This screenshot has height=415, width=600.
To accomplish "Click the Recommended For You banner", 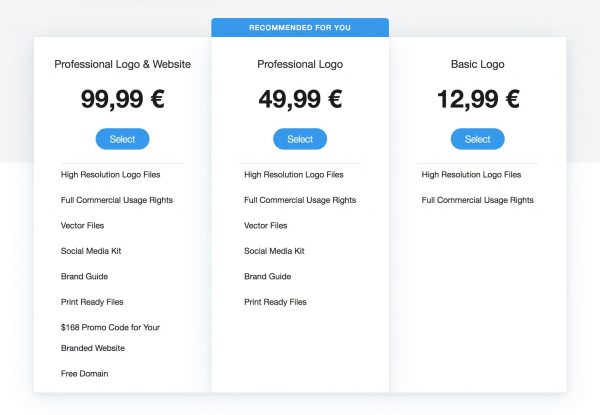I will click(x=300, y=28).
